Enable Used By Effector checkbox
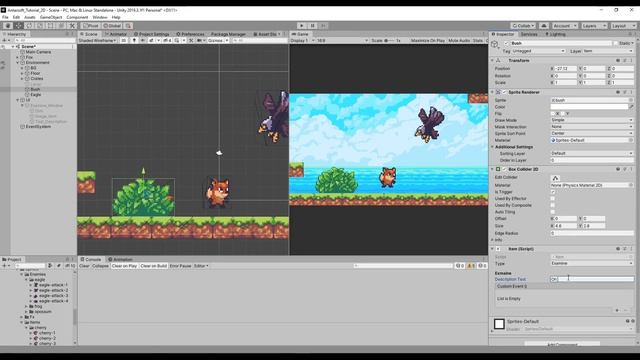The image size is (640, 360). click(x=553, y=198)
